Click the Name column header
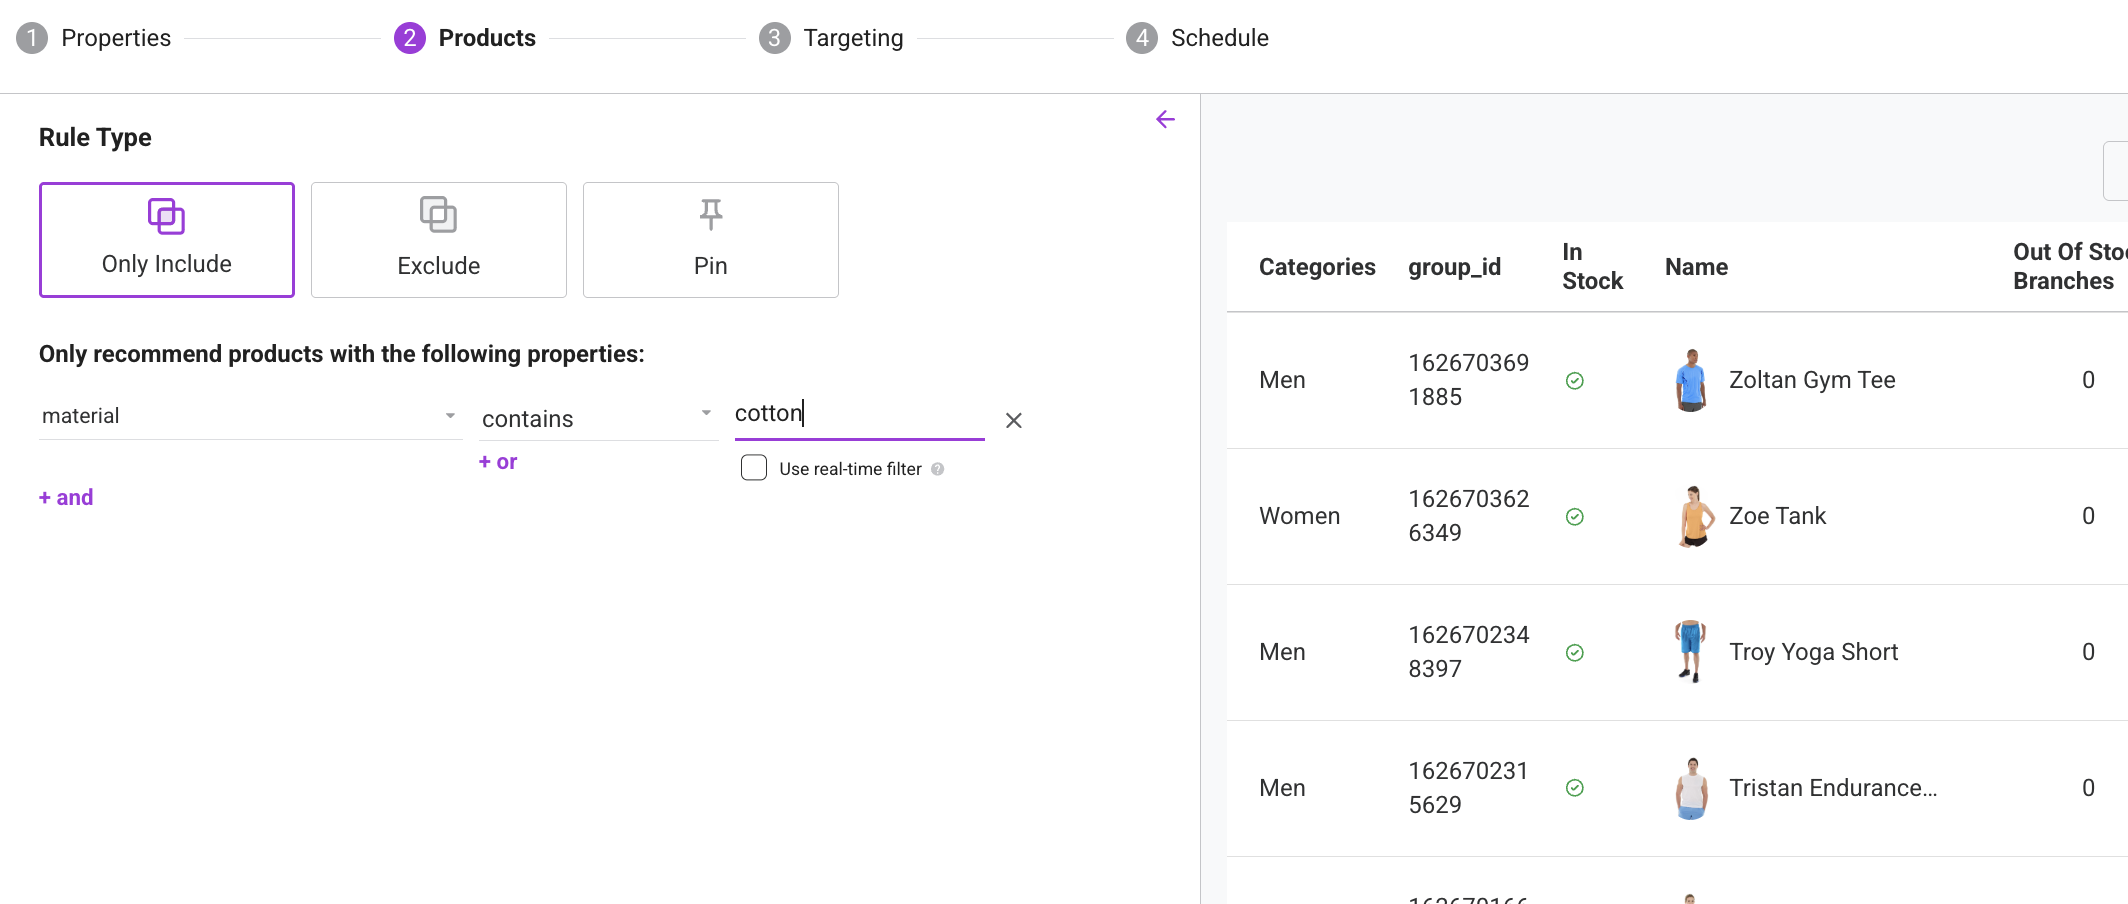Screen dimensions: 2128x904 tap(1697, 267)
